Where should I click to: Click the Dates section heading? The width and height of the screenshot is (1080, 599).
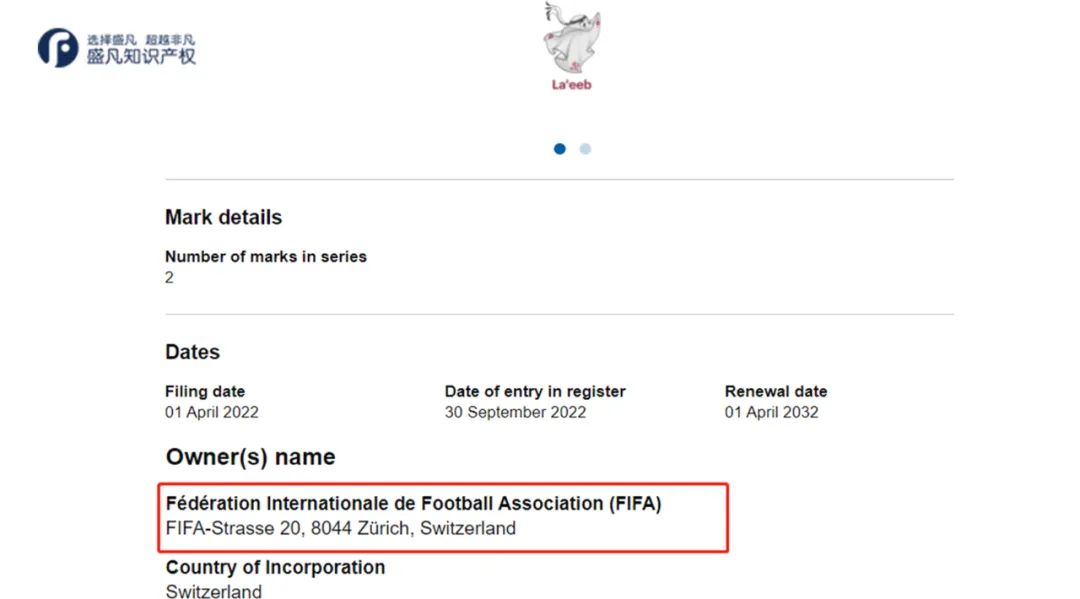point(192,352)
